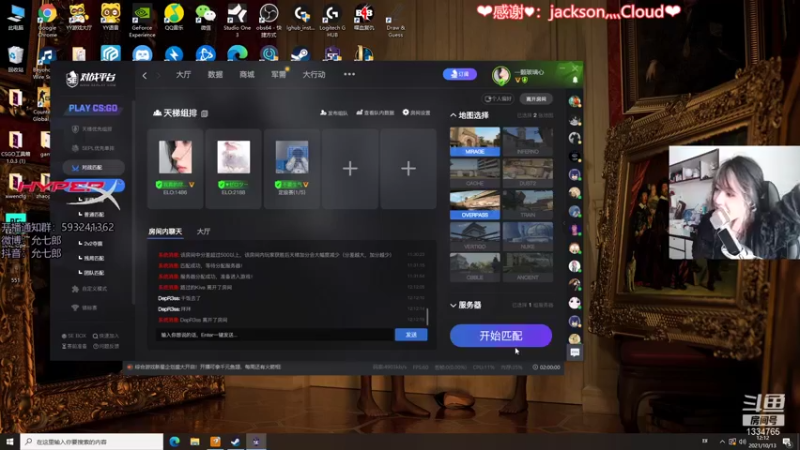The width and height of the screenshot is (800, 450).
Task: Click the 离开房间 leave room button
Action: tap(536, 98)
